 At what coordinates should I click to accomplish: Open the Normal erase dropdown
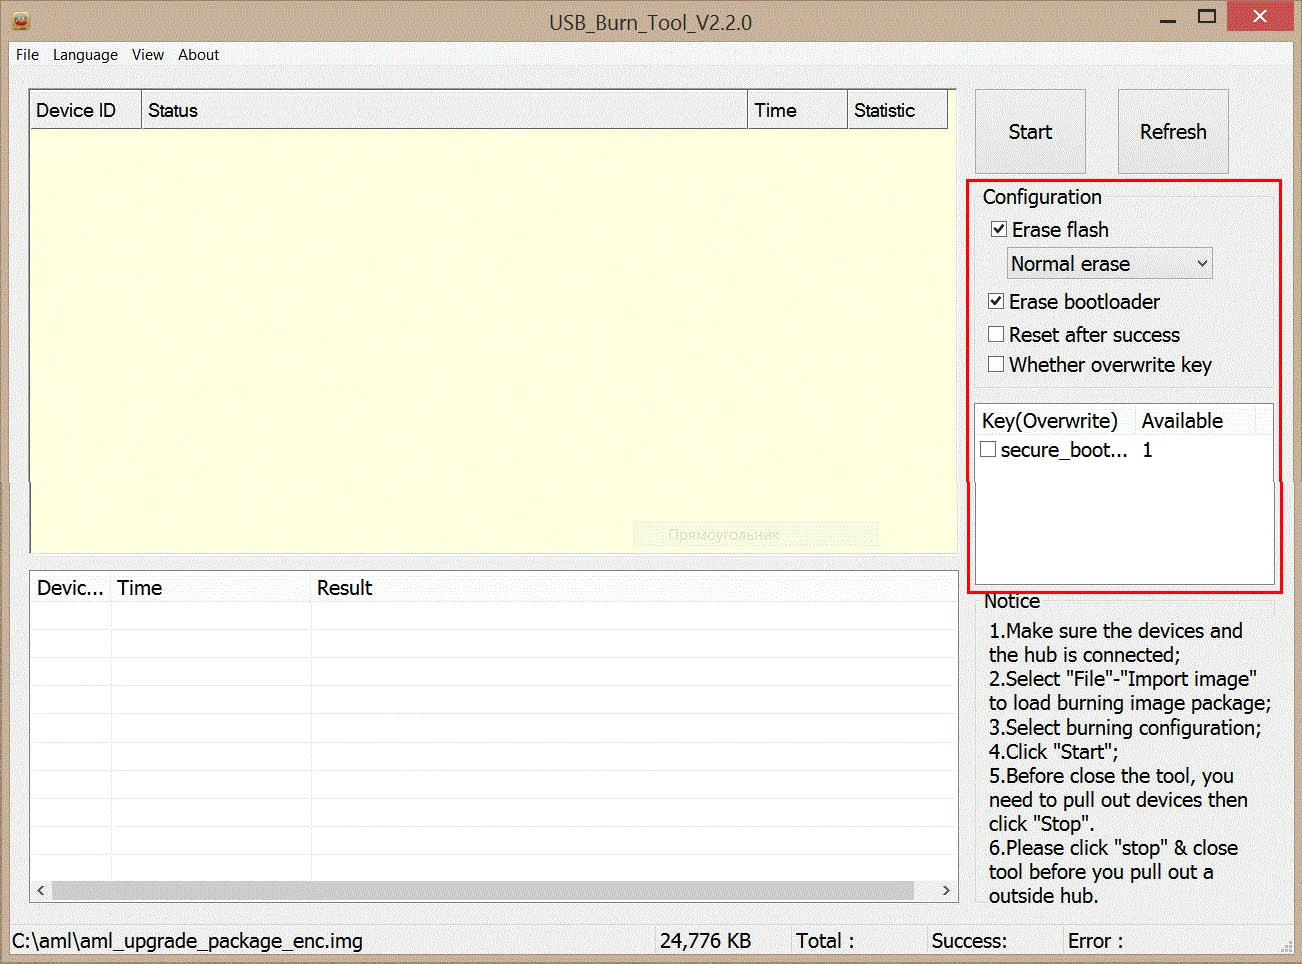(x=1109, y=264)
